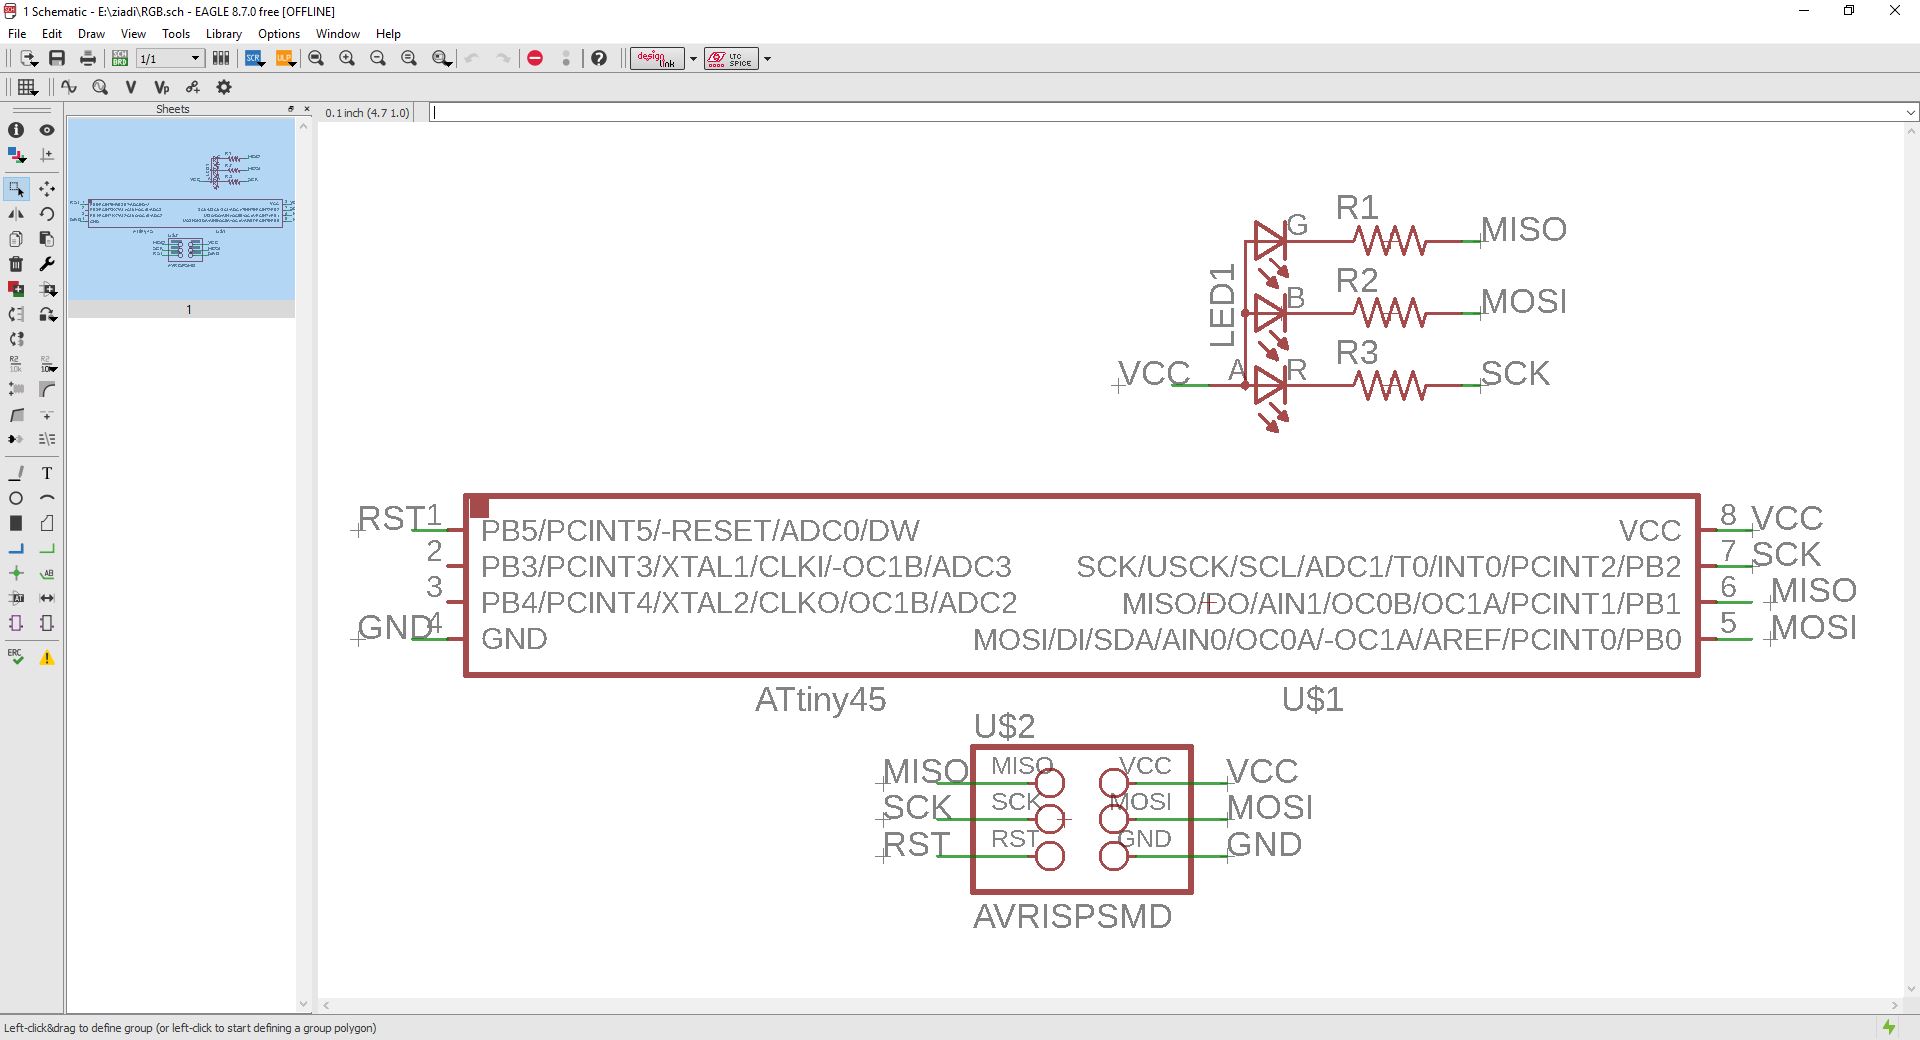Open the Help question mark icon

[x=599, y=58]
